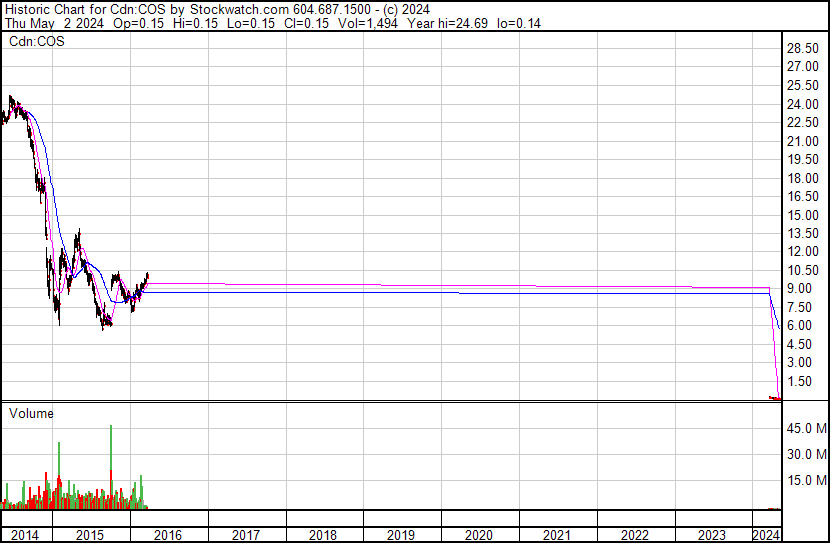Click the 2015 year label on the time axis
830x543 pixels.
click(91, 535)
